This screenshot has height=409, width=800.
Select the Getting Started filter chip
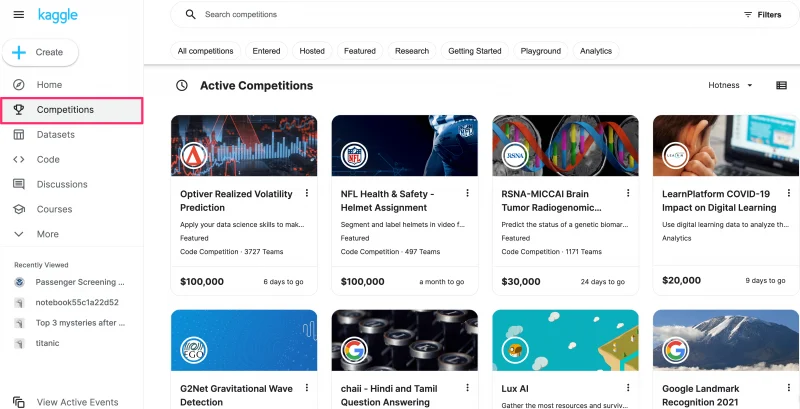point(474,51)
